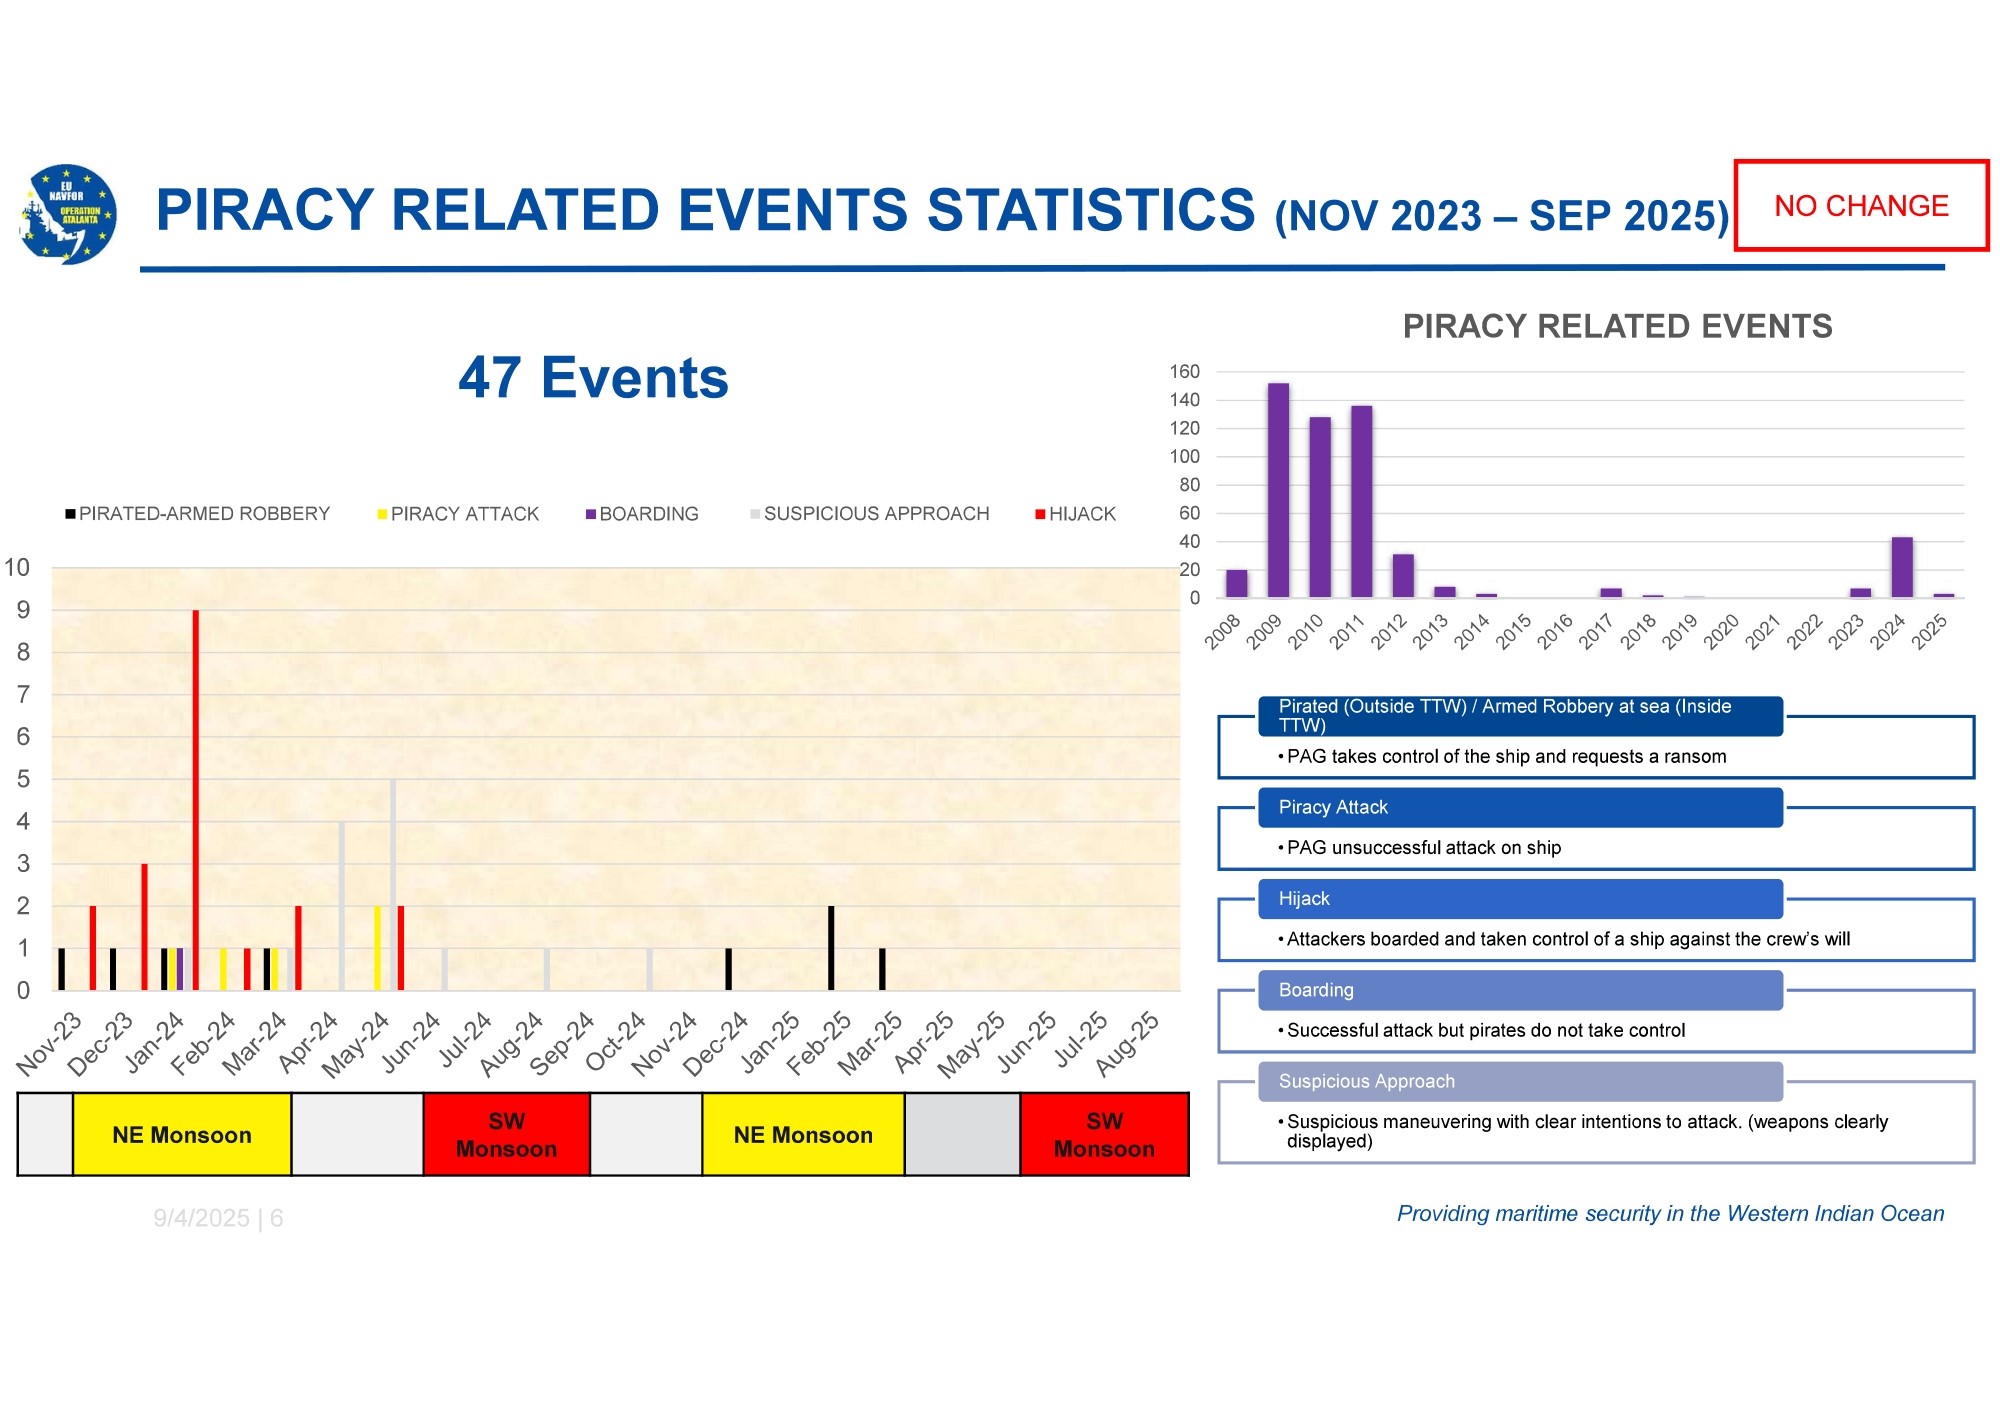Select the tall red Jan-24 hijack bar

[x=196, y=800]
